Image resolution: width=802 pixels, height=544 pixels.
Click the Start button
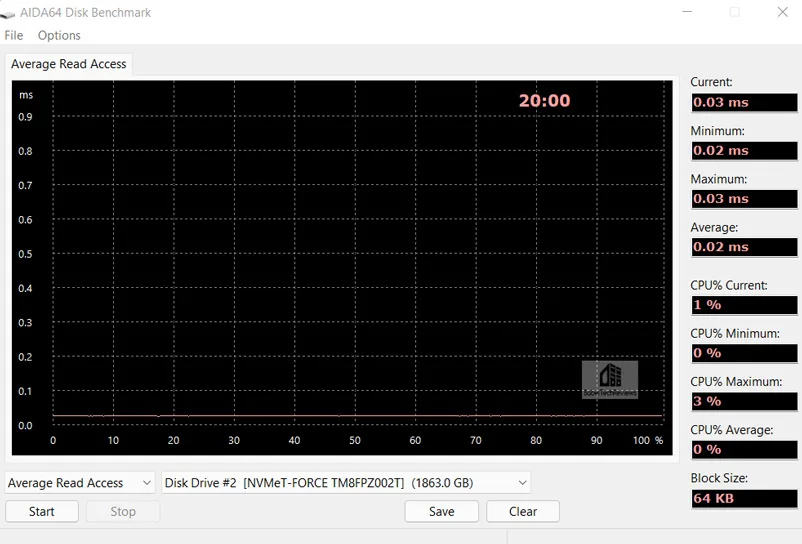pos(42,511)
